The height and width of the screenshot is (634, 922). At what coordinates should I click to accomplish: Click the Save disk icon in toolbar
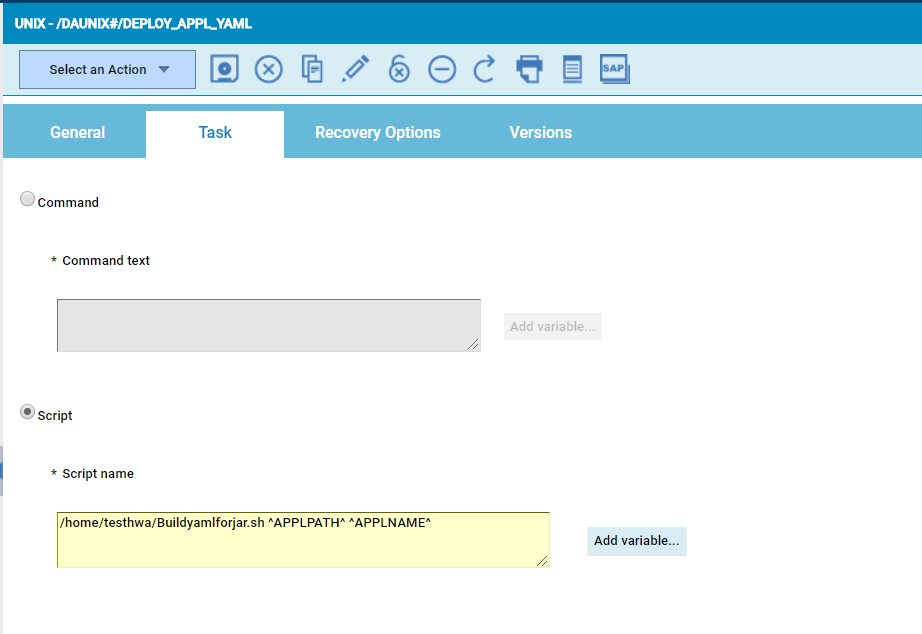tap(225, 69)
